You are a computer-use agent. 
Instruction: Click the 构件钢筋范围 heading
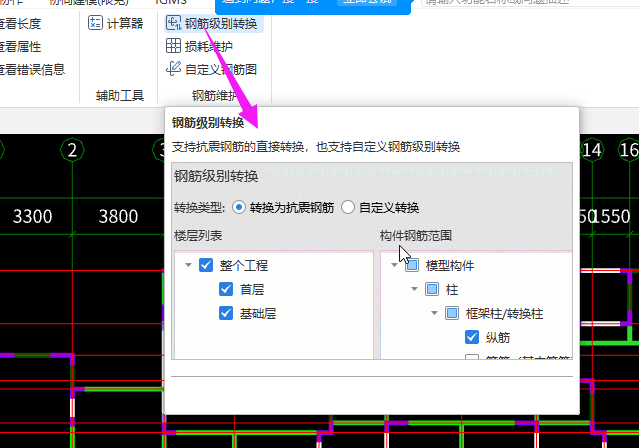[x=416, y=236]
